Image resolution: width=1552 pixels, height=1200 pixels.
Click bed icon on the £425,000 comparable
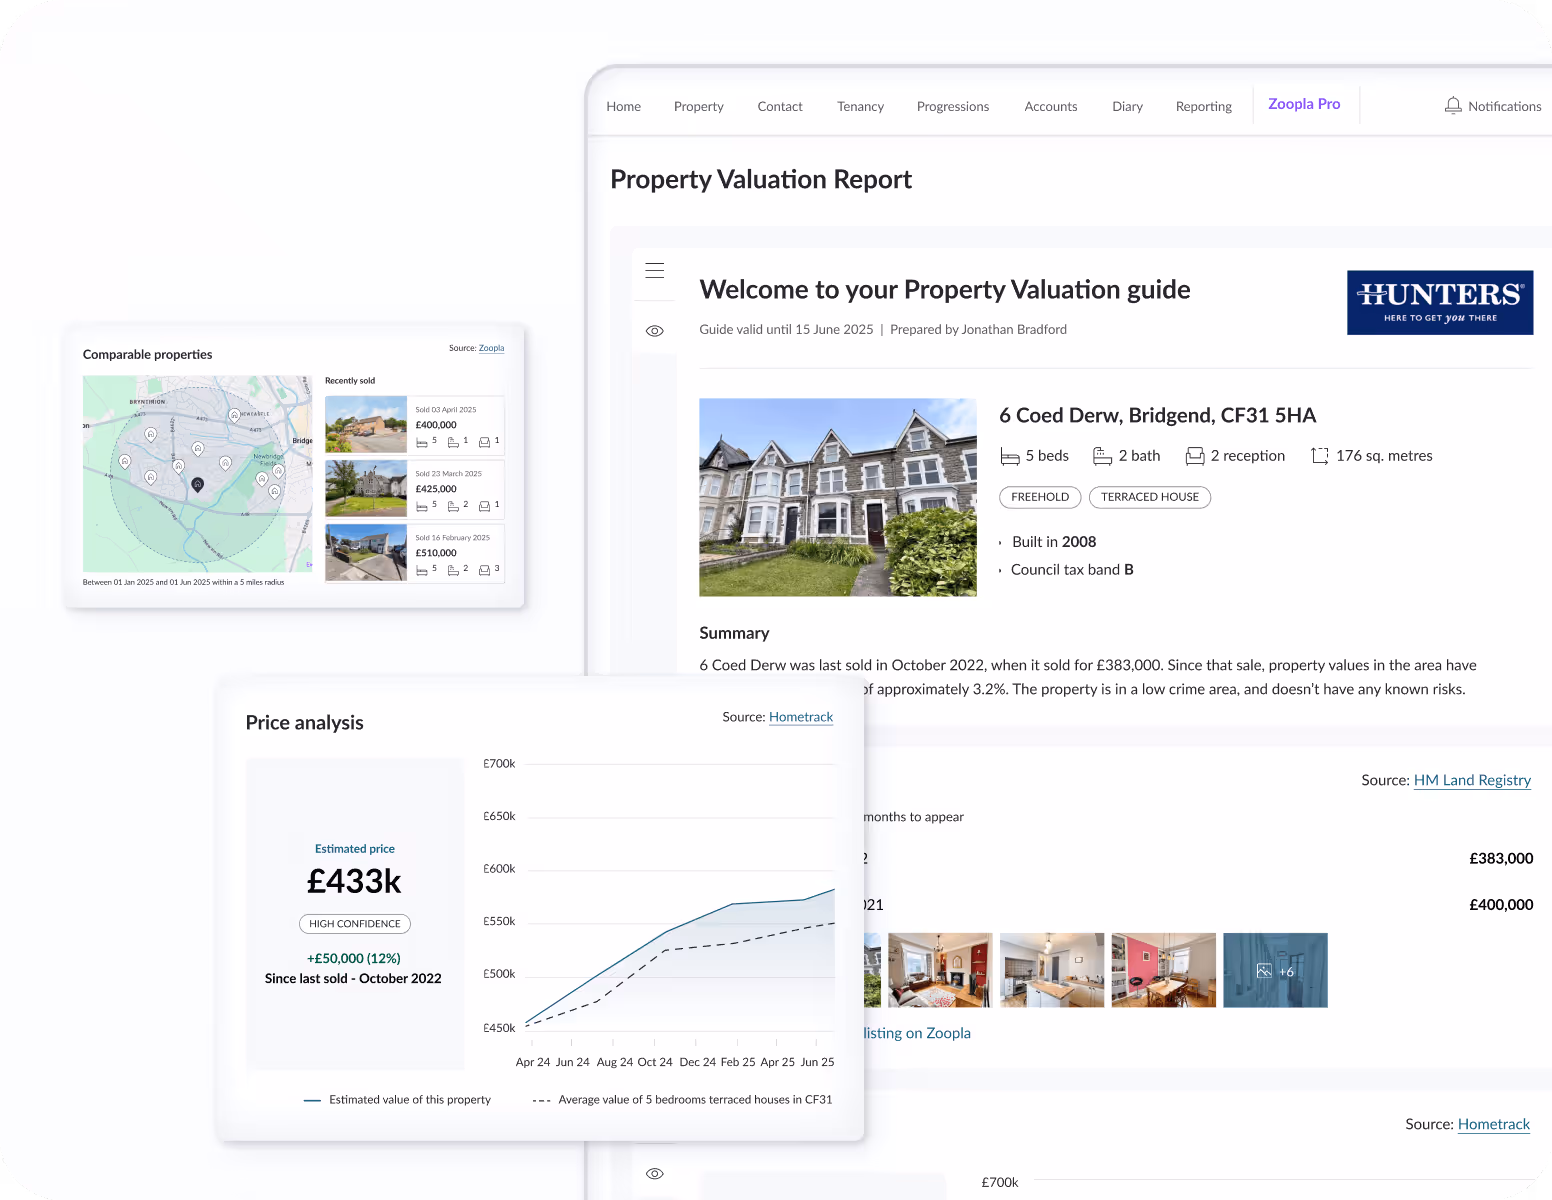click(x=422, y=506)
